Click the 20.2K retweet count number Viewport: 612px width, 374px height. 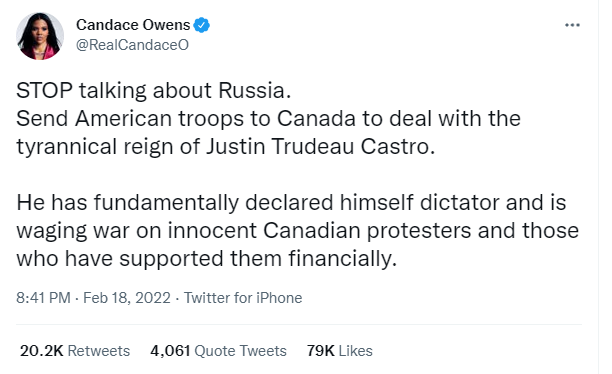[x=41, y=351]
